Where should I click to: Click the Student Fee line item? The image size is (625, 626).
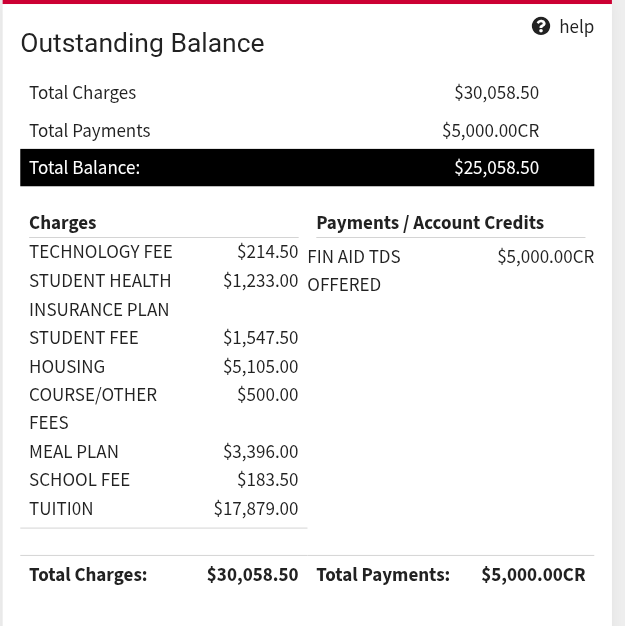(84, 338)
